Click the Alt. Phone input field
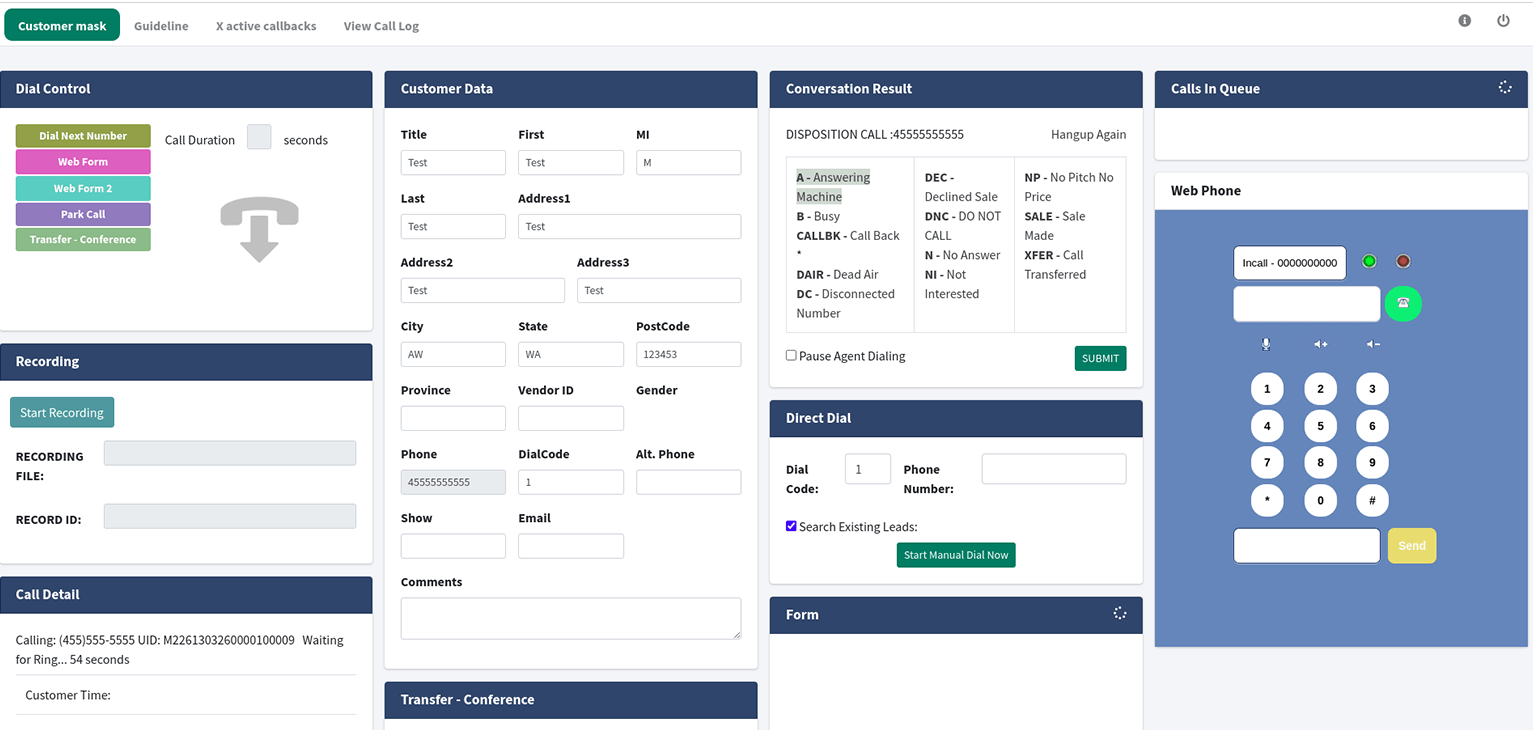 pyautogui.click(x=688, y=482)
